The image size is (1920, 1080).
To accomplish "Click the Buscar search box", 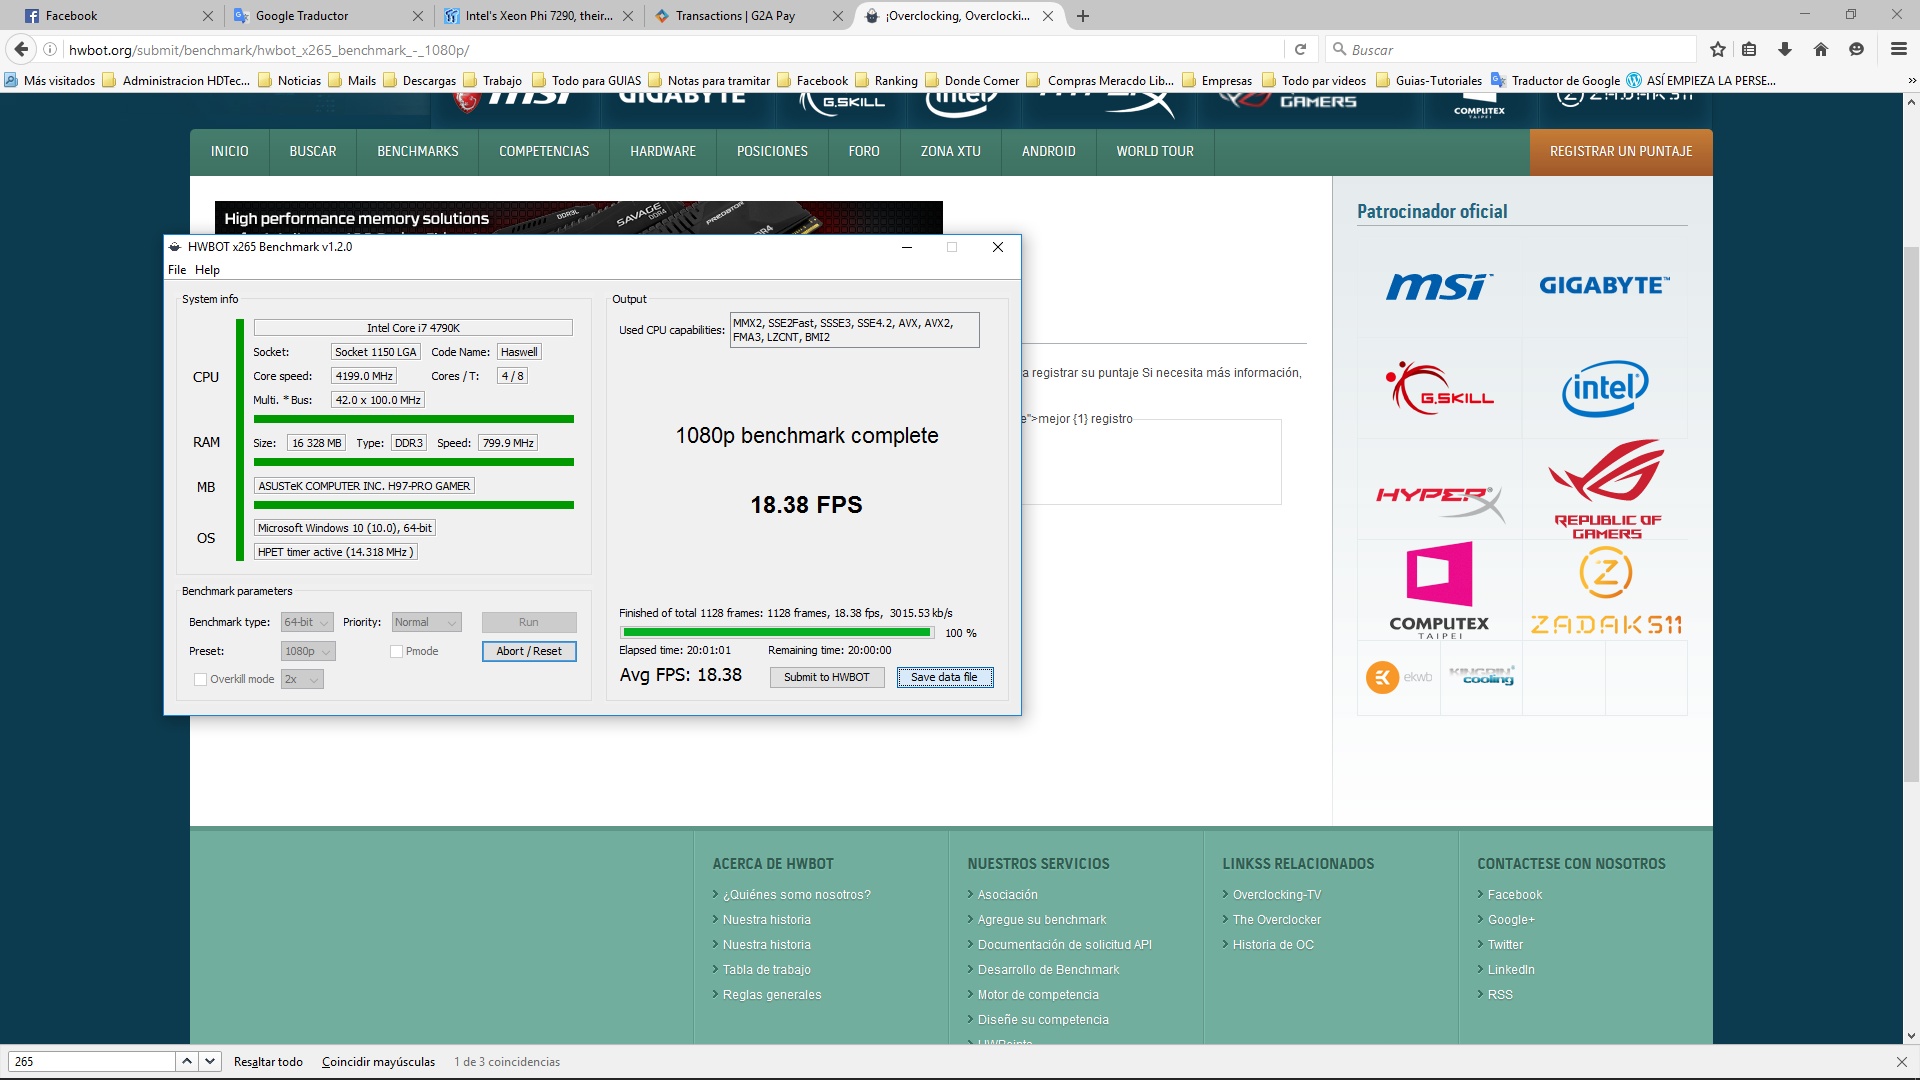I will pyautogui.click(x=1512, y=49).
